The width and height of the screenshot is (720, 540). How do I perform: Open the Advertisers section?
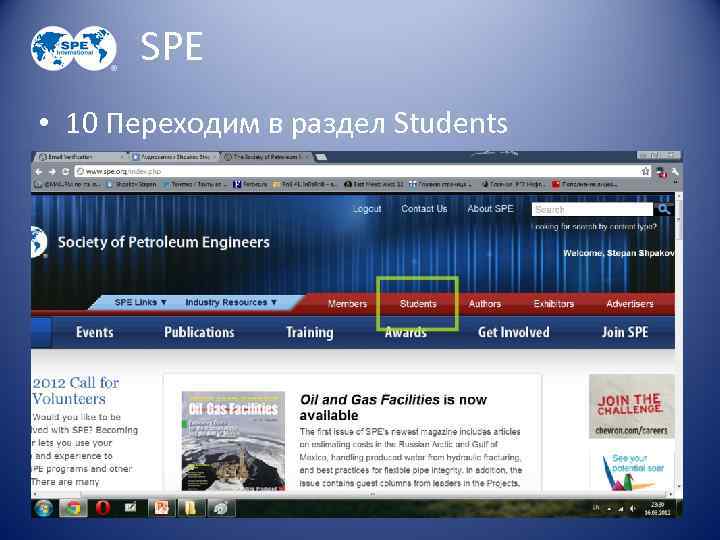(630, 304)
